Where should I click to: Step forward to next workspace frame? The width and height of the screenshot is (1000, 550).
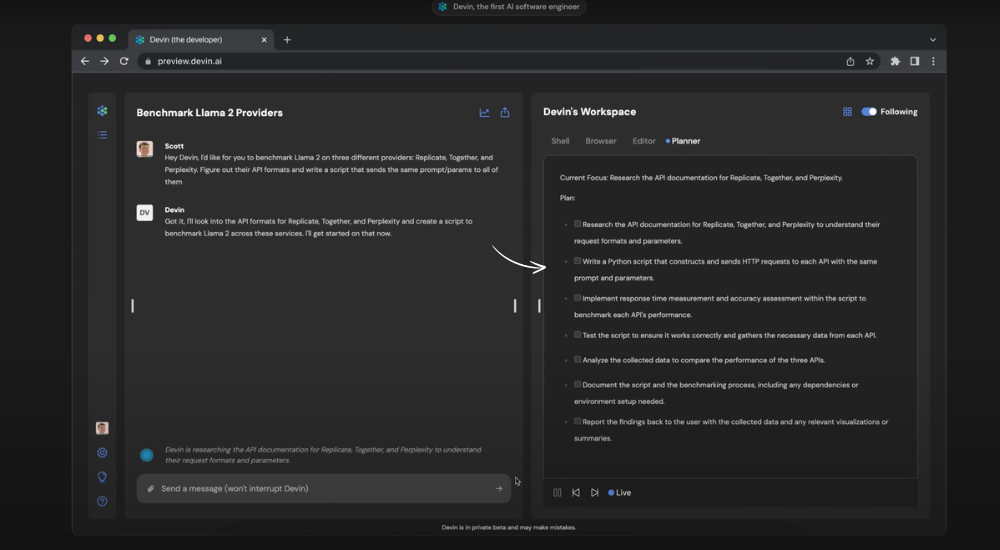[x=594, y=493]
